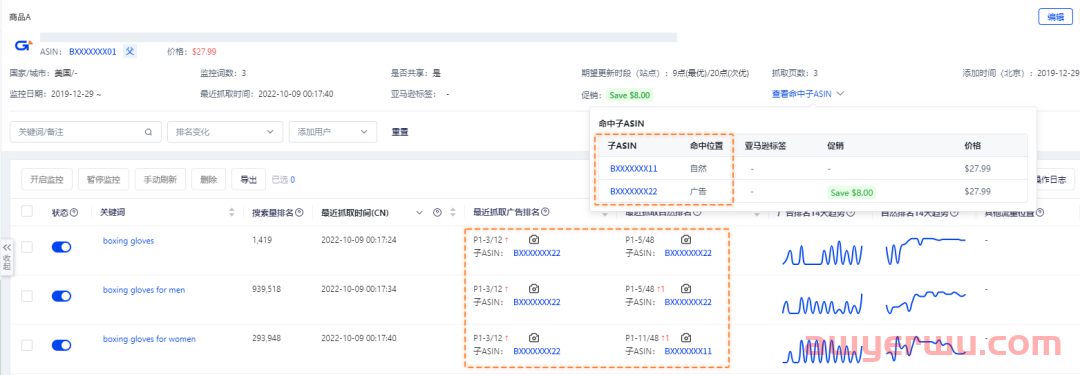View ad rank trend chart for boxing gloves for men
The image size is (1080, 375).
pos(822,303)
